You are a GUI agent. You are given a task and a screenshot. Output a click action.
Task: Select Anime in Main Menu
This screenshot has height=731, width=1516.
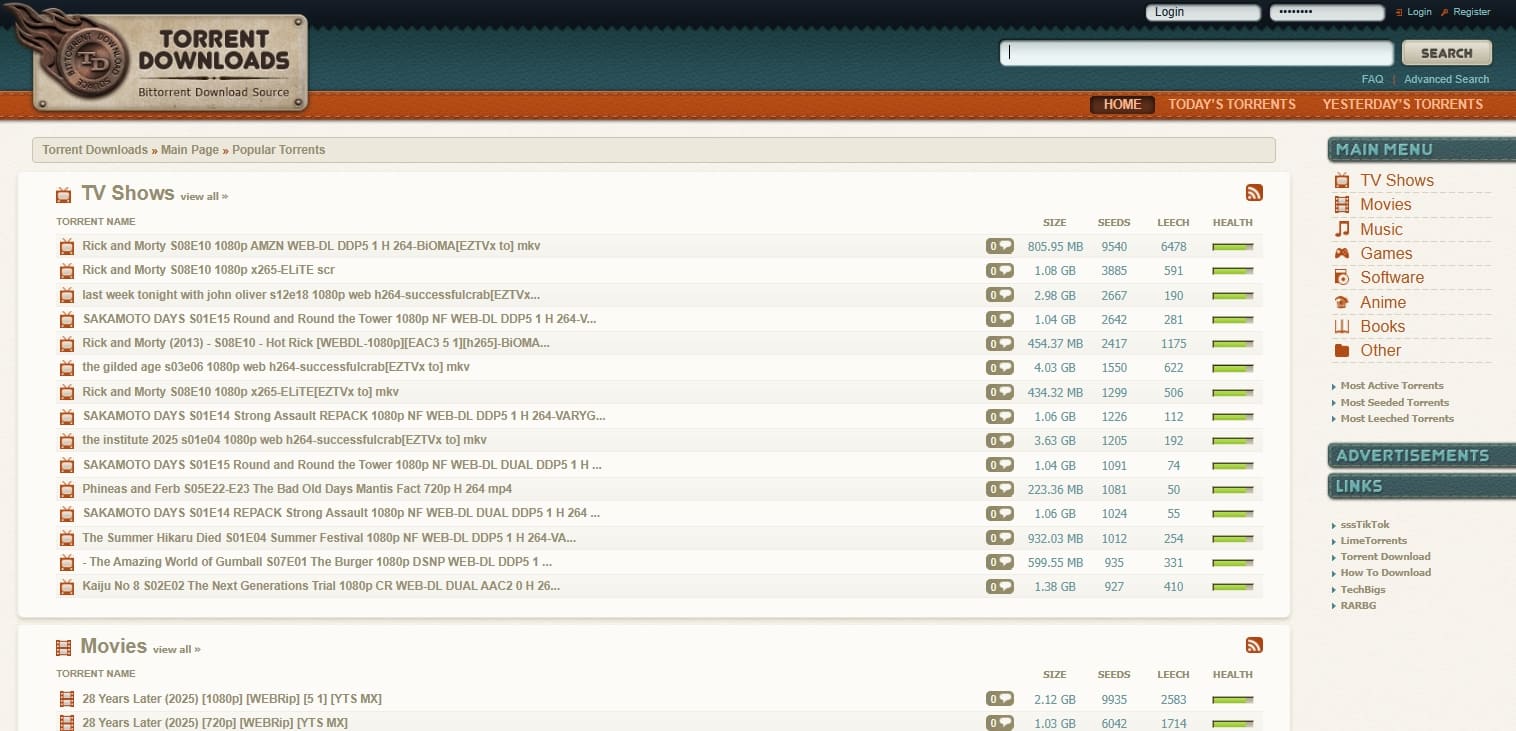tap(1383, 302)
